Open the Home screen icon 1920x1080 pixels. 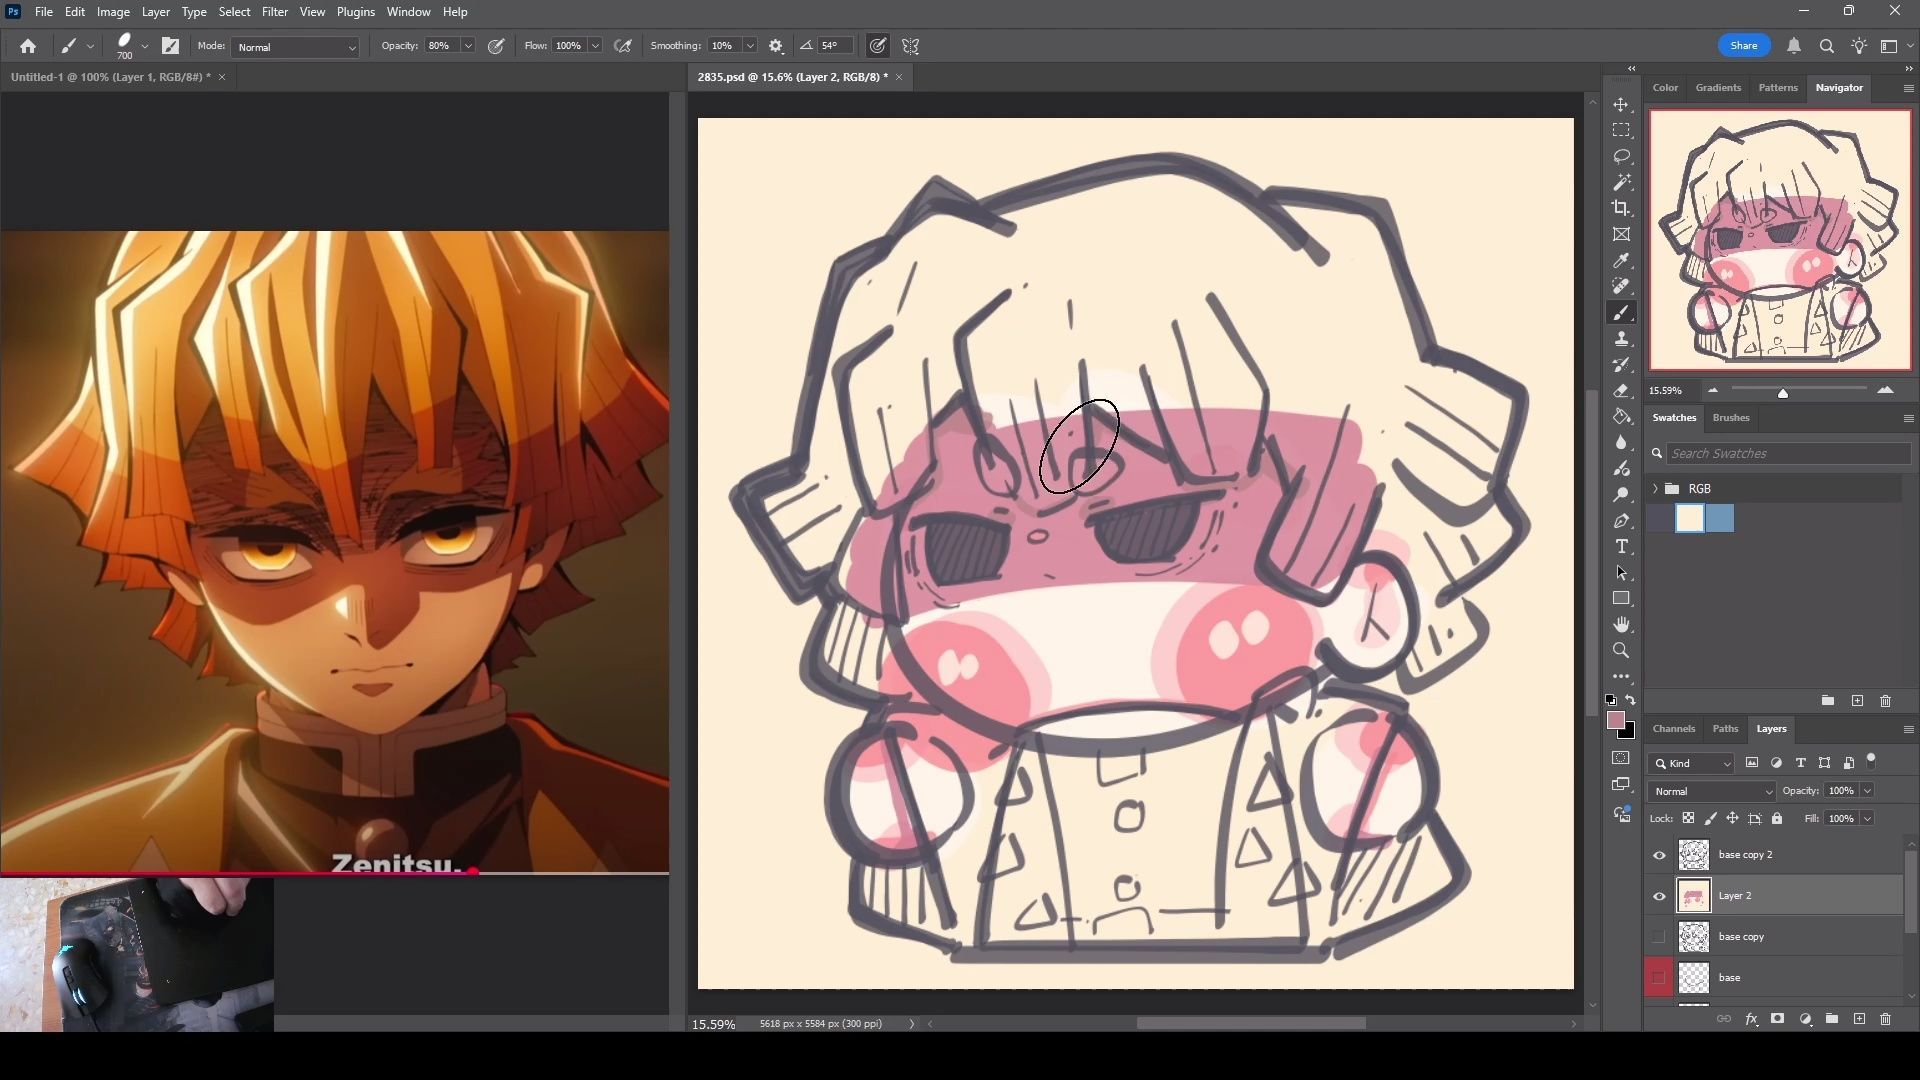pyautogui.click(x=28, y=46)
